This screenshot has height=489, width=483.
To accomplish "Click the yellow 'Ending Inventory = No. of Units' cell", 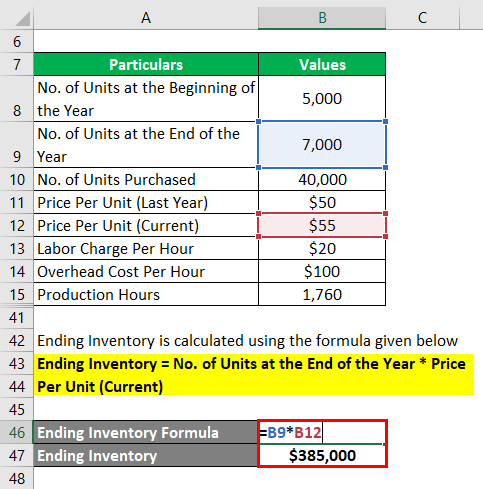I will 254,364.
